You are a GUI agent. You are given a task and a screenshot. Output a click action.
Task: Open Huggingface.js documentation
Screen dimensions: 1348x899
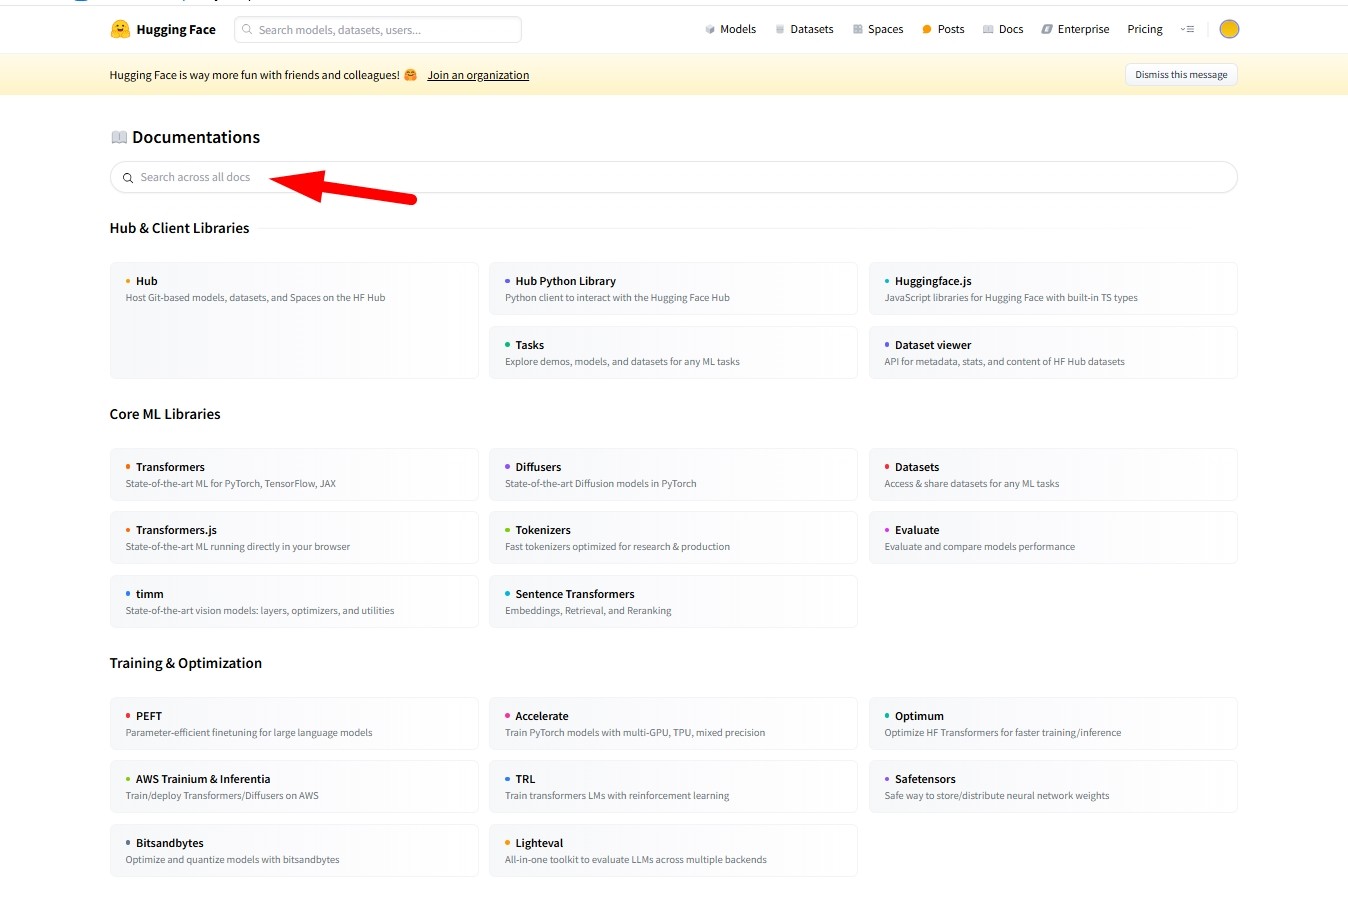(x=1053, y=289)
